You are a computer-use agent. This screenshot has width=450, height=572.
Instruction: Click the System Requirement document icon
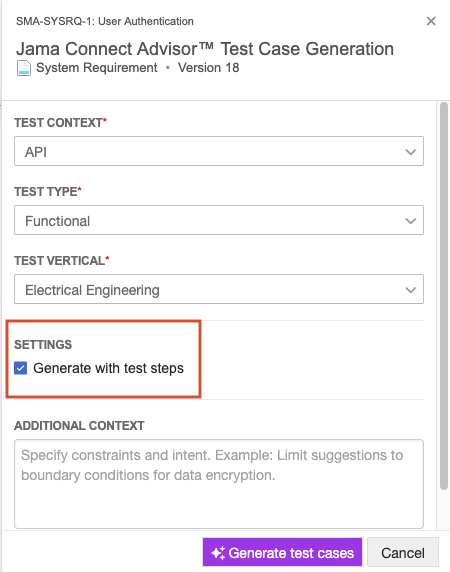[24, 68]
